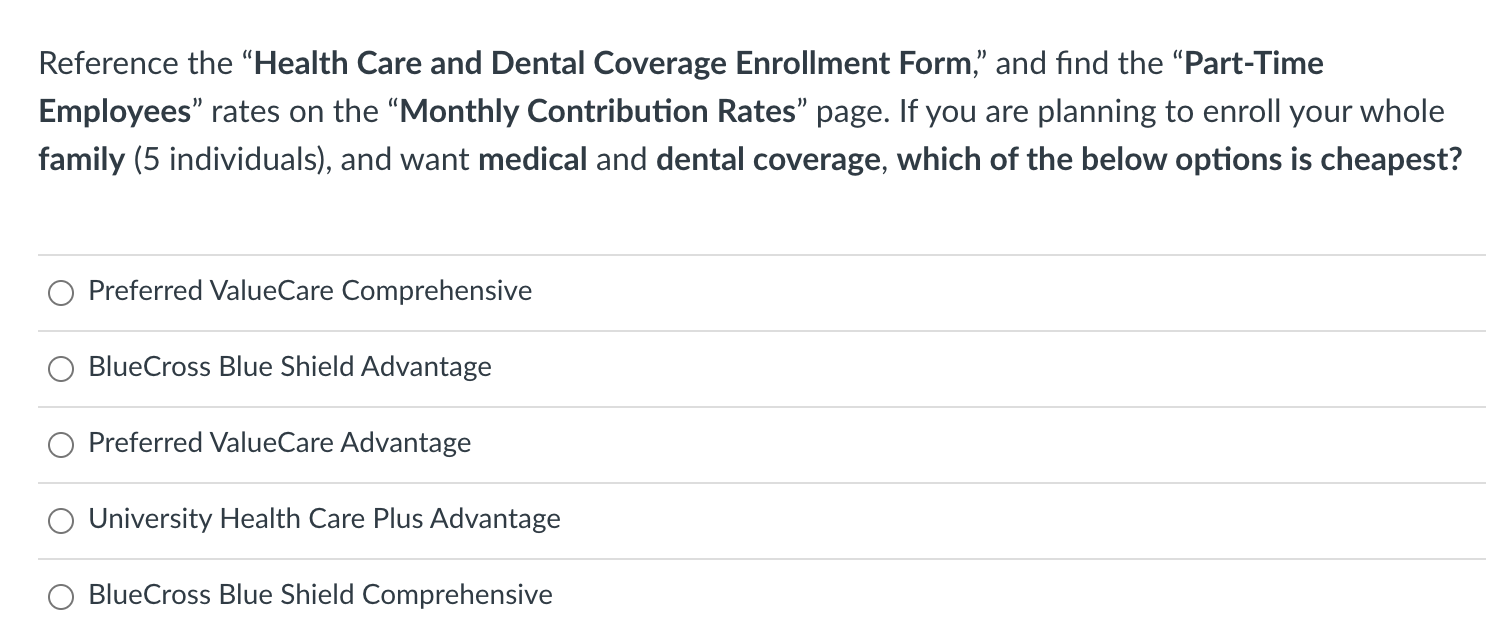The width and height of the screenshot is (1502, 644).
Task: Pick the University Health Care Plus Advantage radio button
Action: point(61,520)
